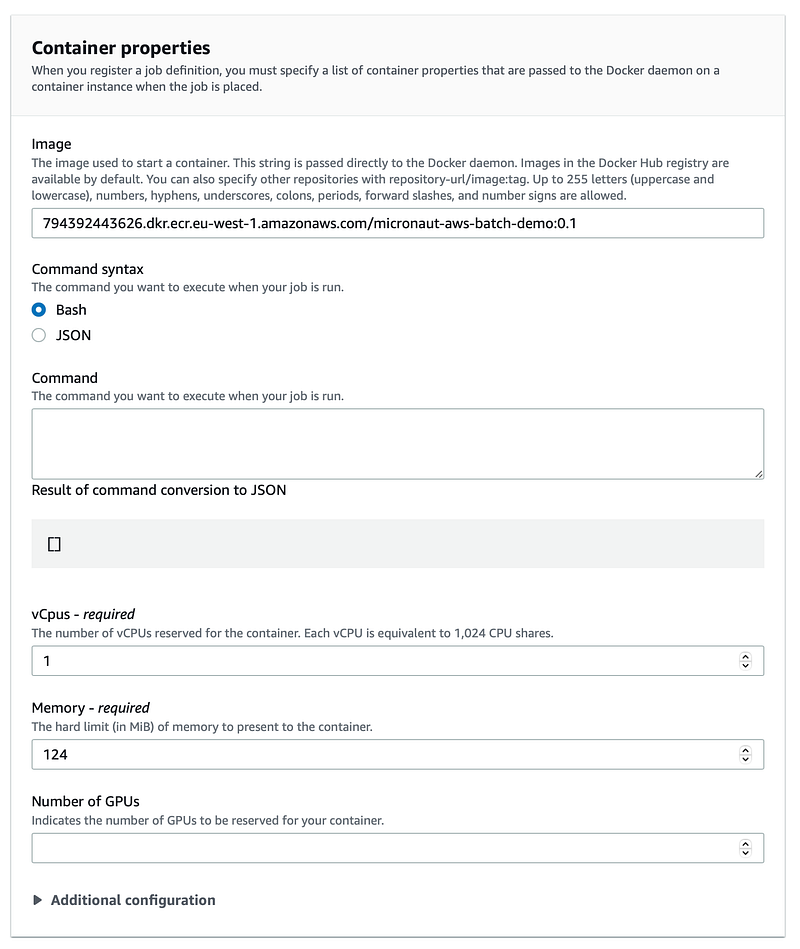Click the JSON conversion result box

click(398, 543)
